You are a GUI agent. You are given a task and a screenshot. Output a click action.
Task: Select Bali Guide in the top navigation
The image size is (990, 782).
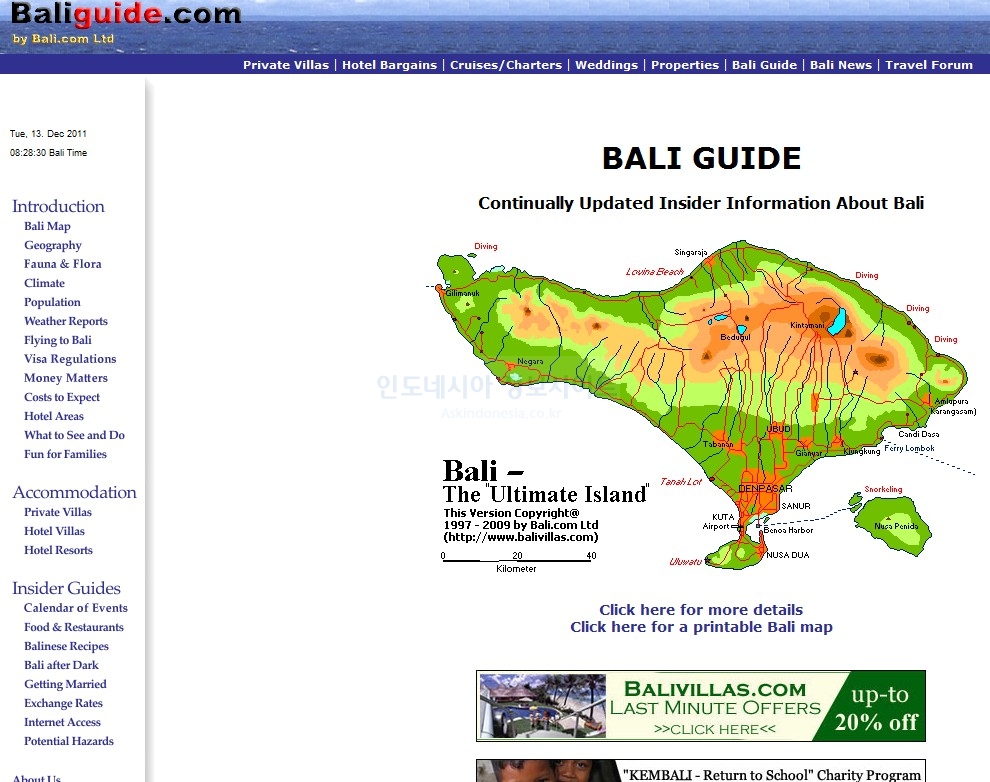(x=765, y=65)
